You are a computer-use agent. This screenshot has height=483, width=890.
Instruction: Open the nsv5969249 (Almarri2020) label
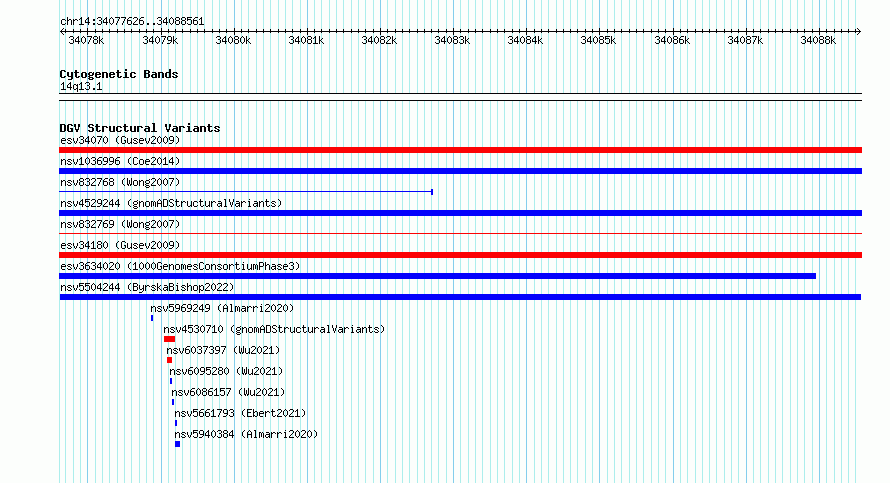tap(222, 308)
